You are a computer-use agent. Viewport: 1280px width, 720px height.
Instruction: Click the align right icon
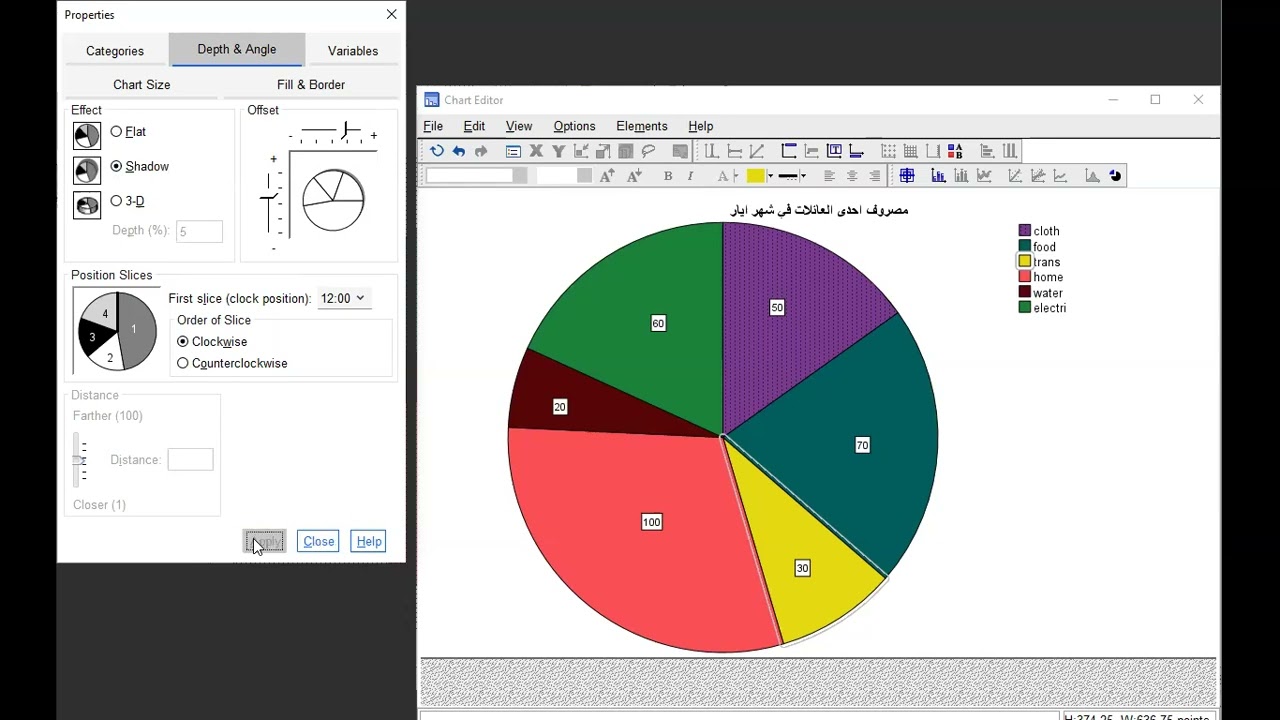point(875,176)
